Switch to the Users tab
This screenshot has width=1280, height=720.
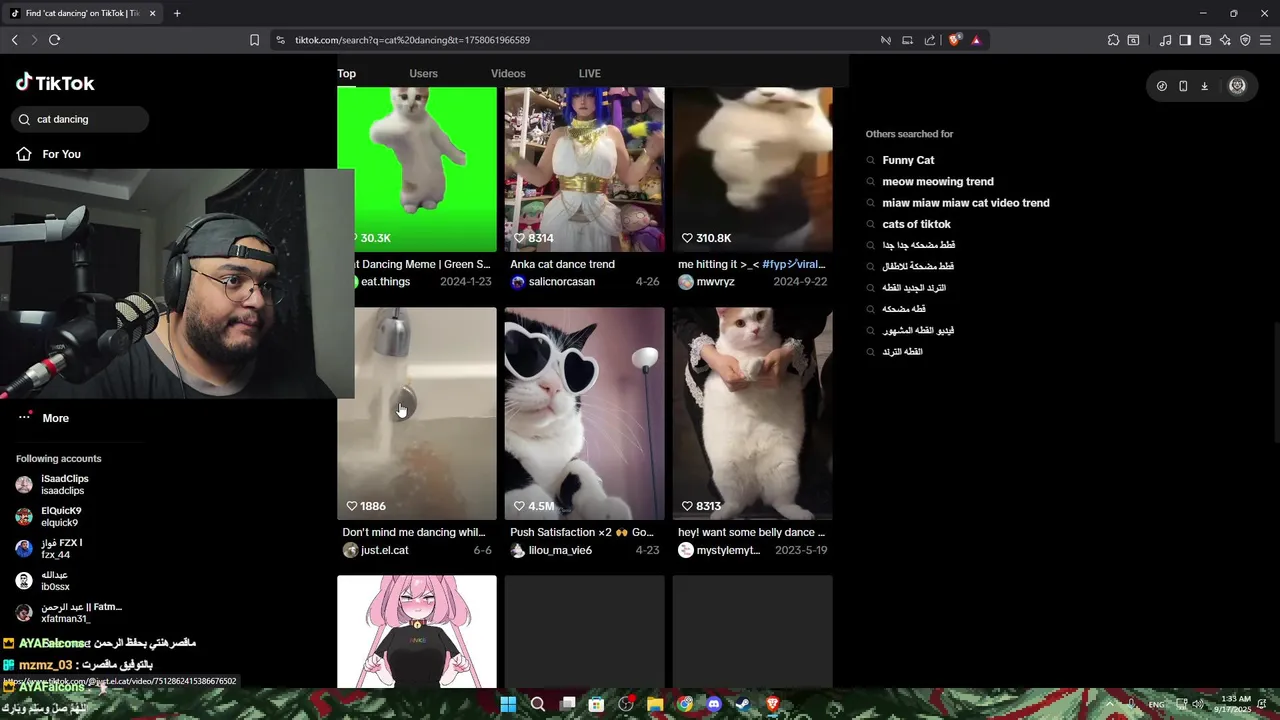[423, 73]
